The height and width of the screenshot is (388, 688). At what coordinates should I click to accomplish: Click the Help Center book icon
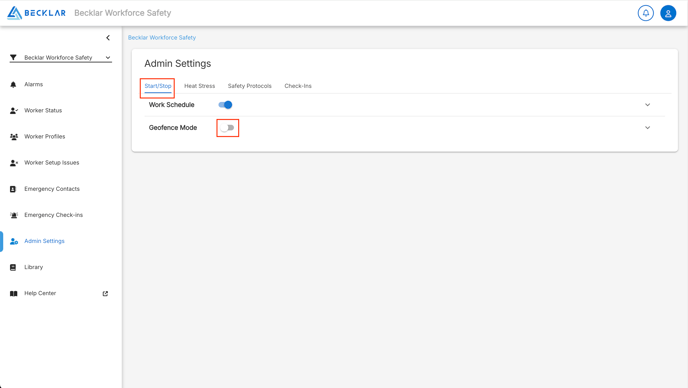pos(14,293)
